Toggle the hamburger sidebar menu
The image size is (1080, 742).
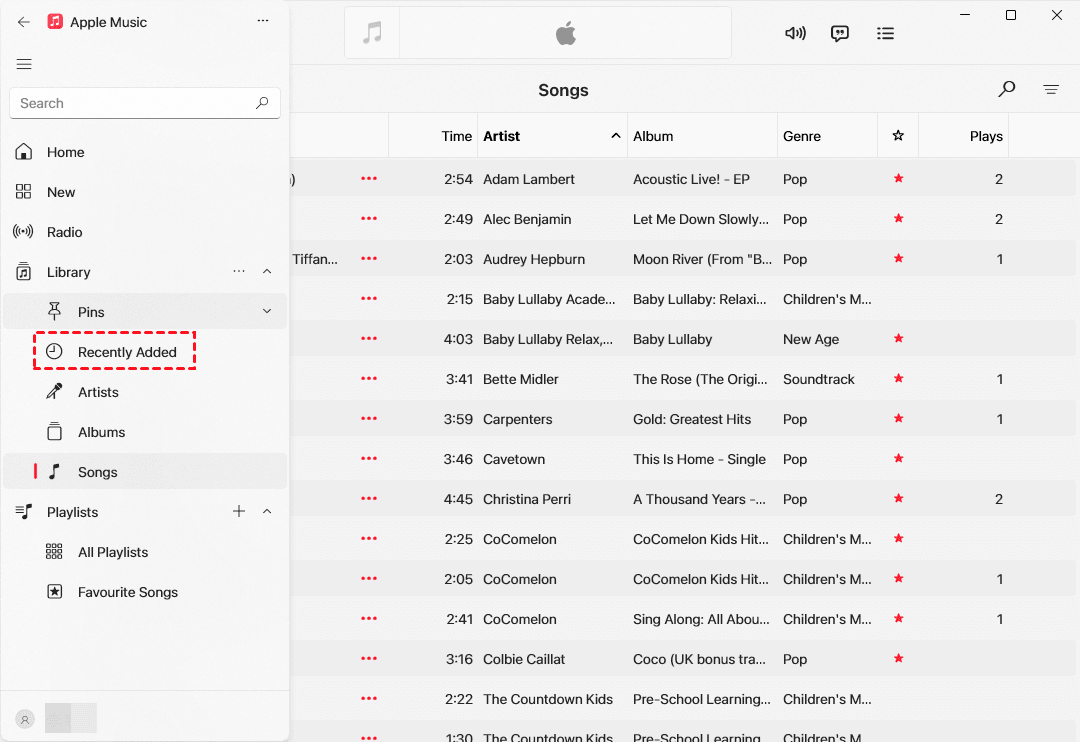pyautogui.click(x=24, y=64)
